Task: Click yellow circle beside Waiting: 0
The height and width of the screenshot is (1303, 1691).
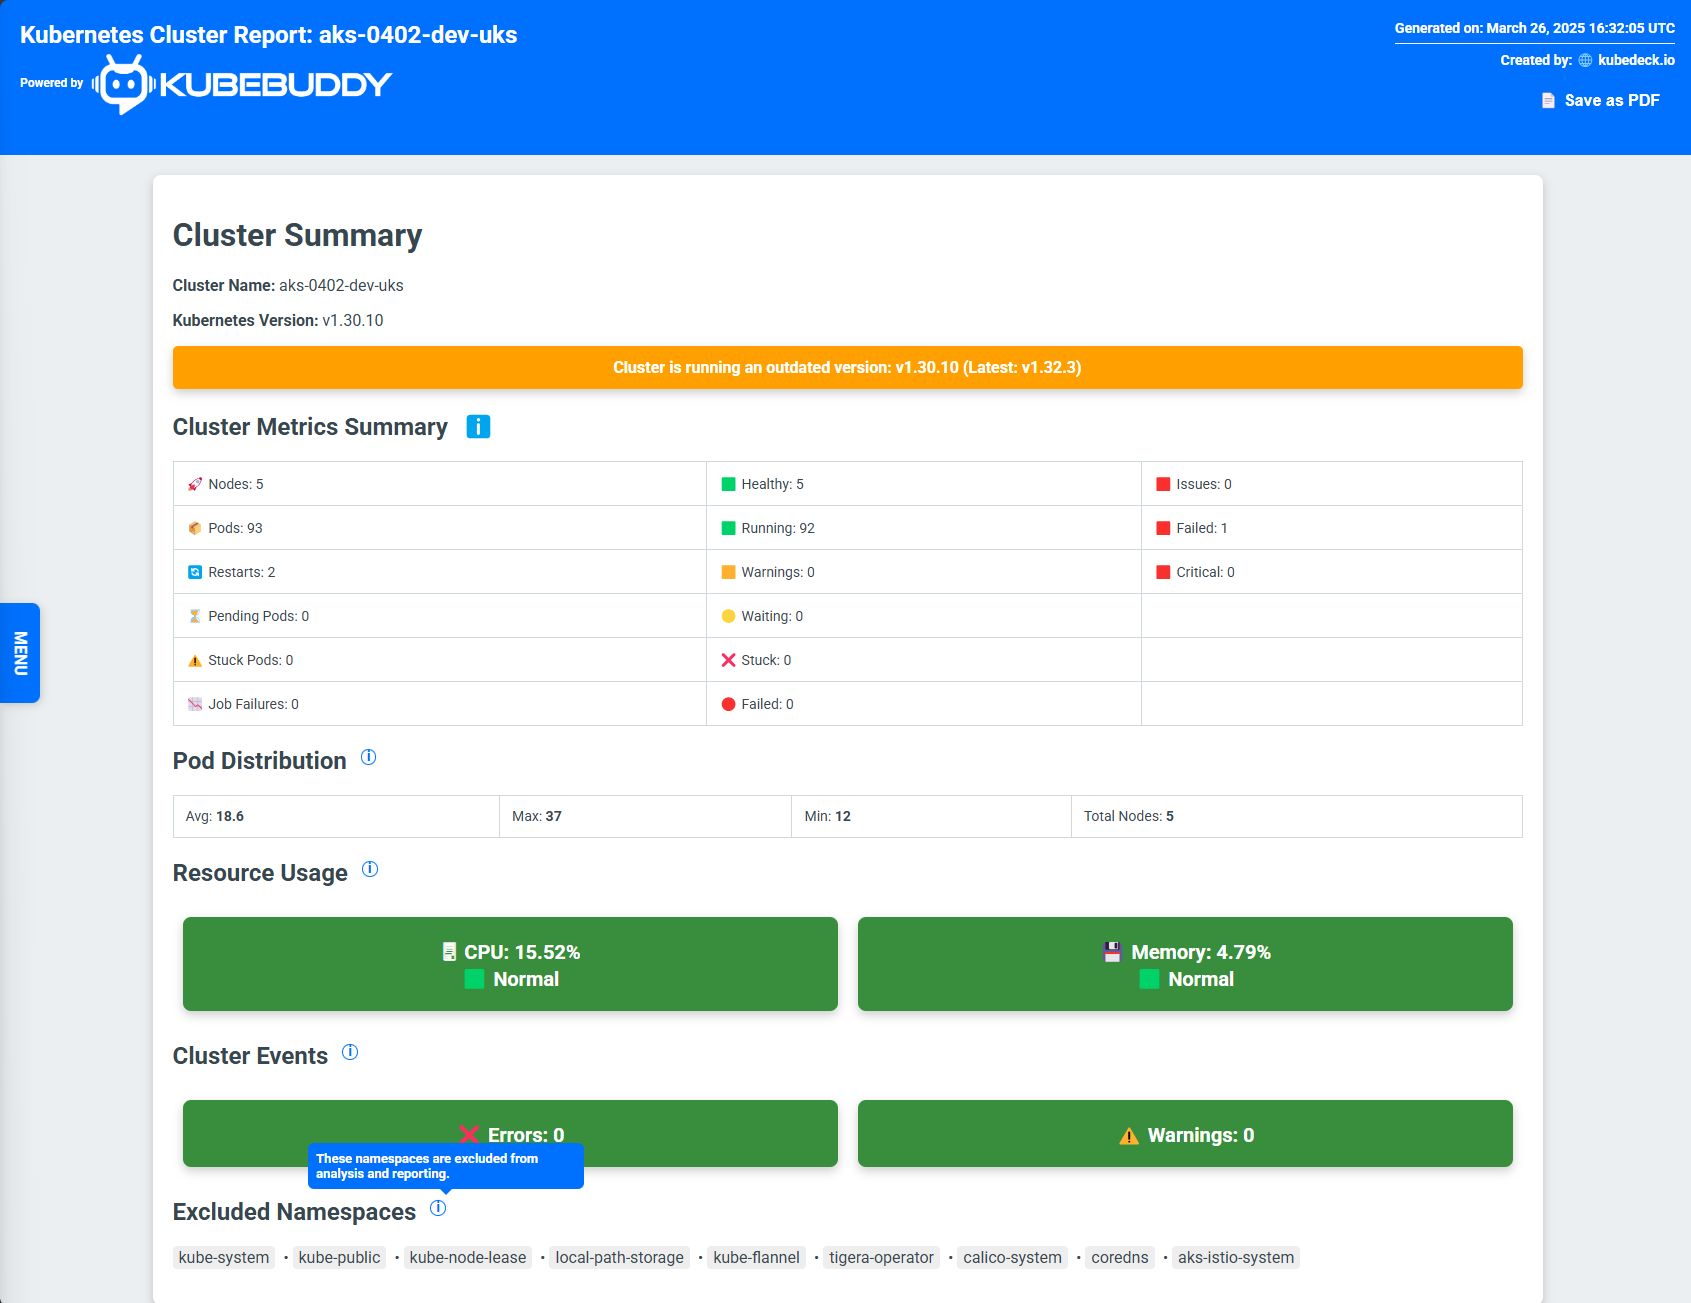Action: 728,616
